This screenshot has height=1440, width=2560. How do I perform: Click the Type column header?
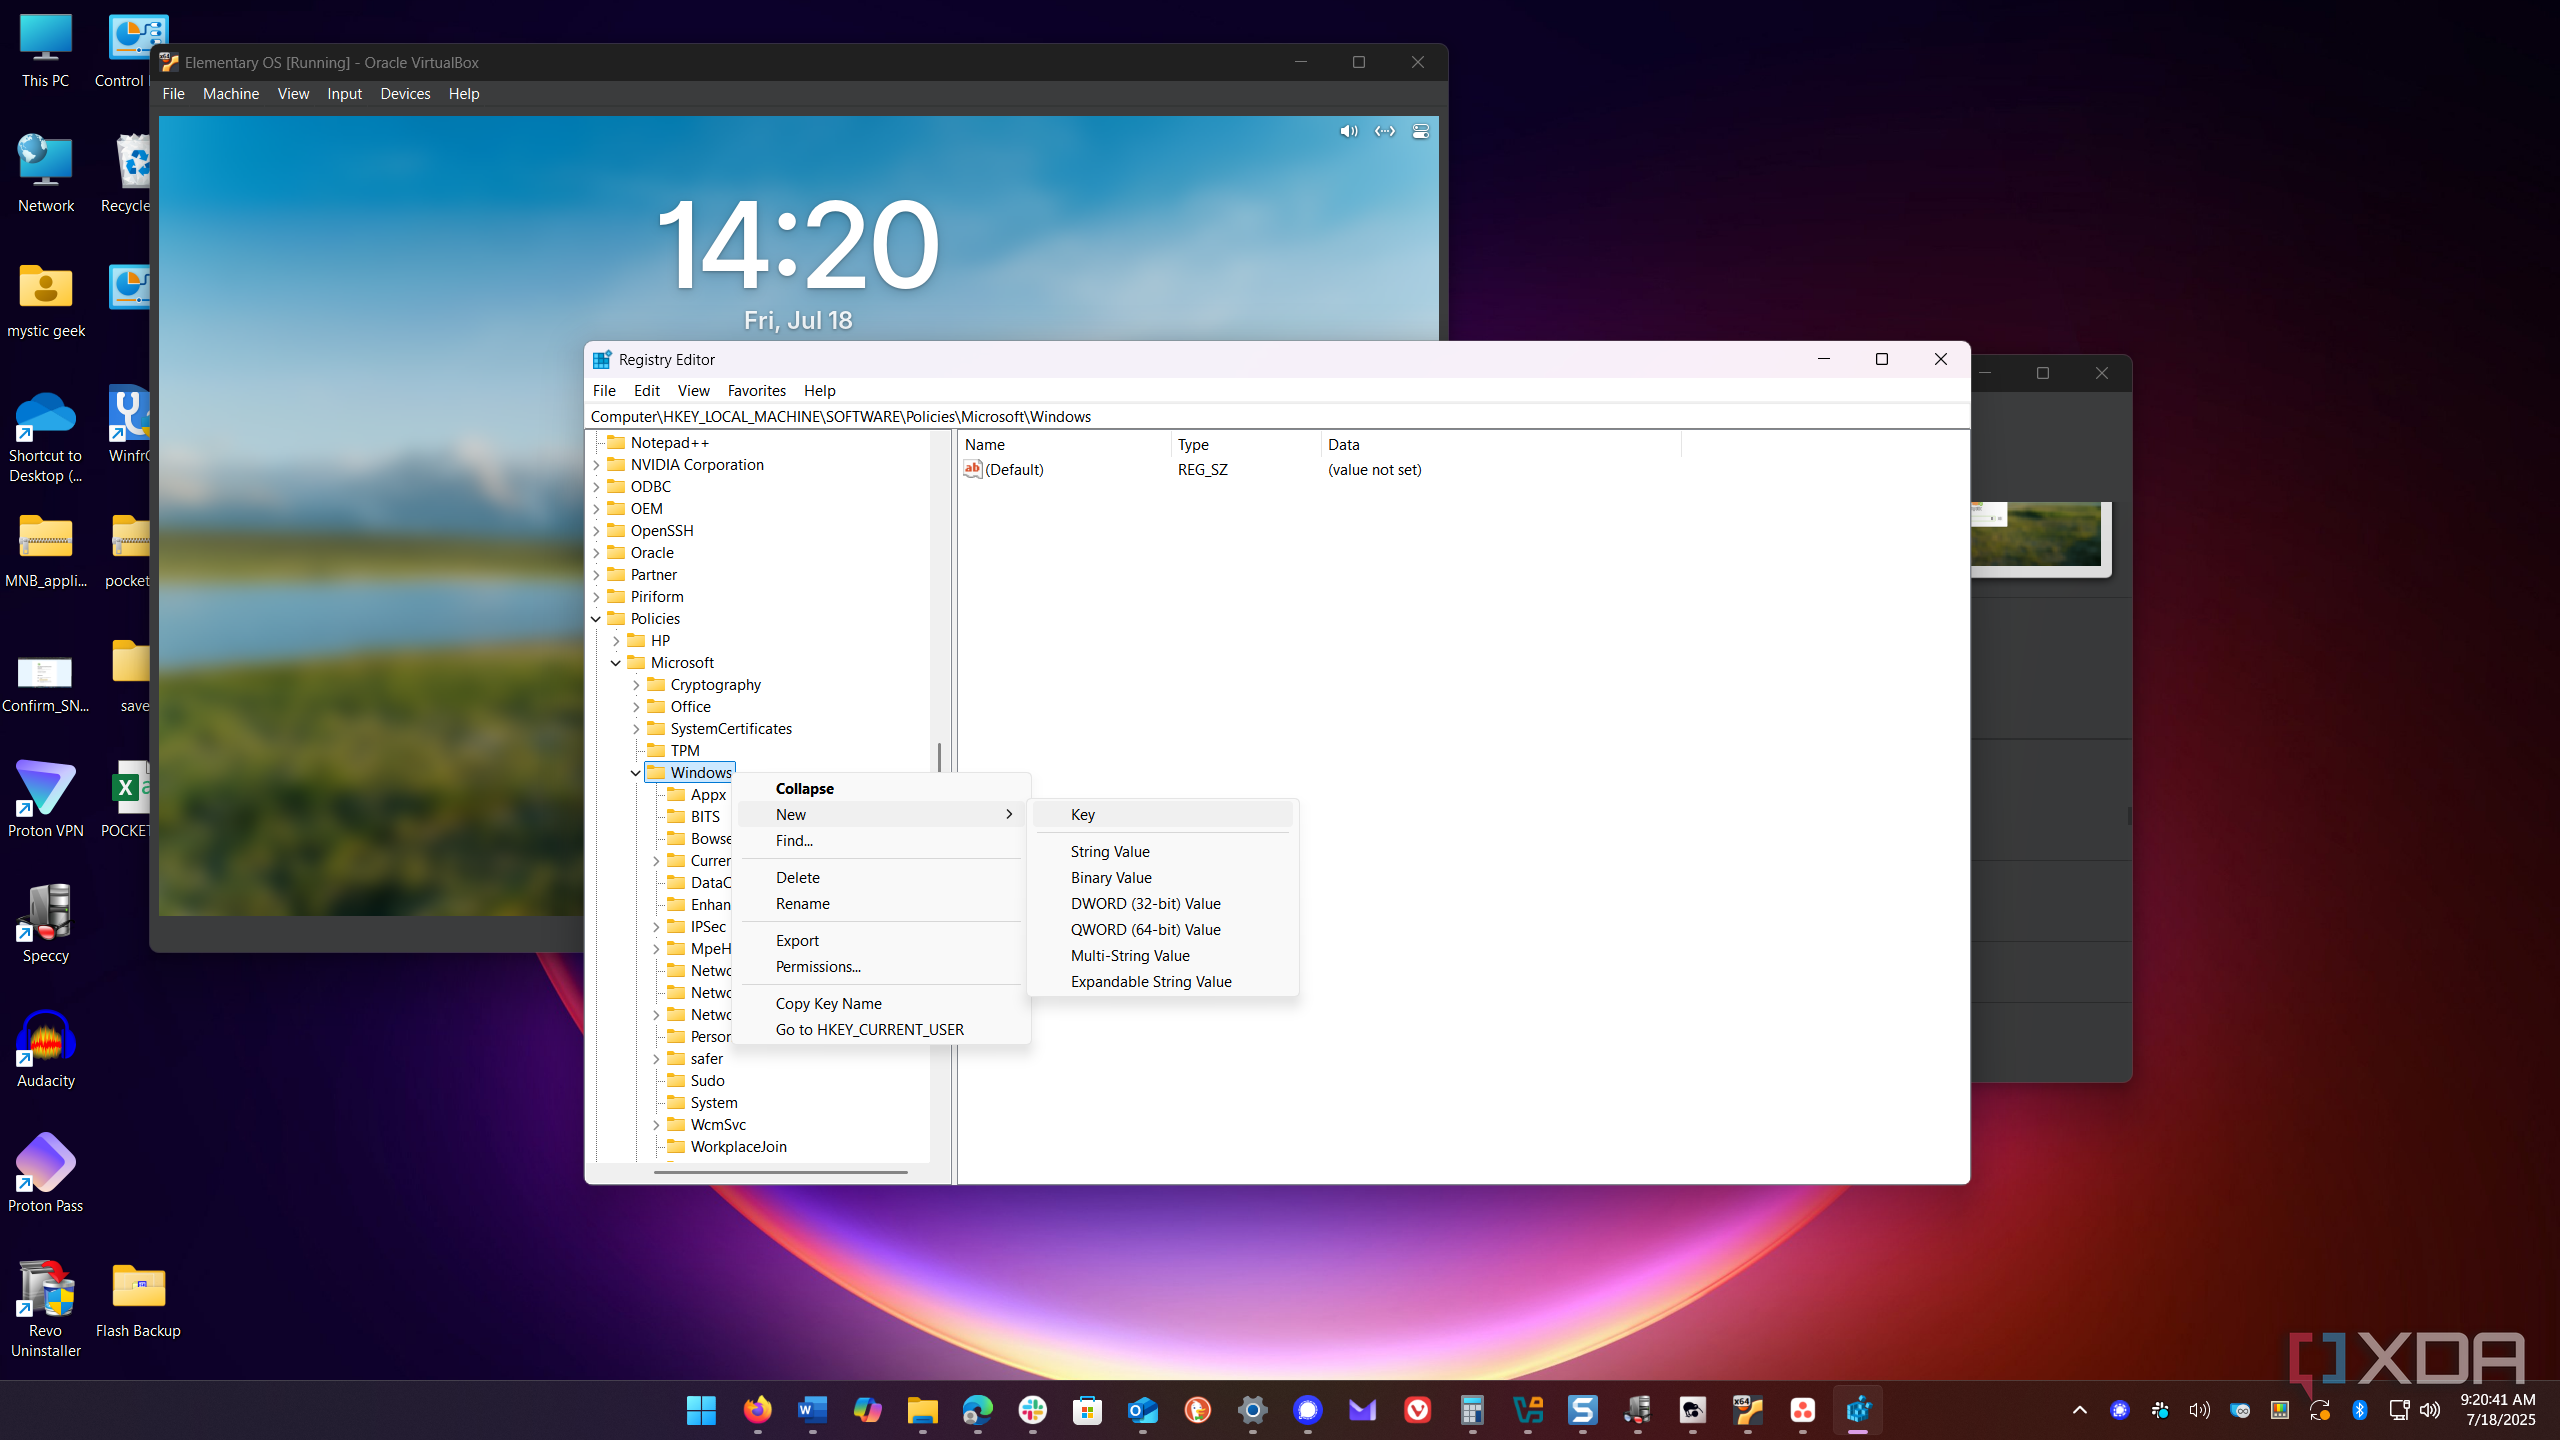[1246, 444]
